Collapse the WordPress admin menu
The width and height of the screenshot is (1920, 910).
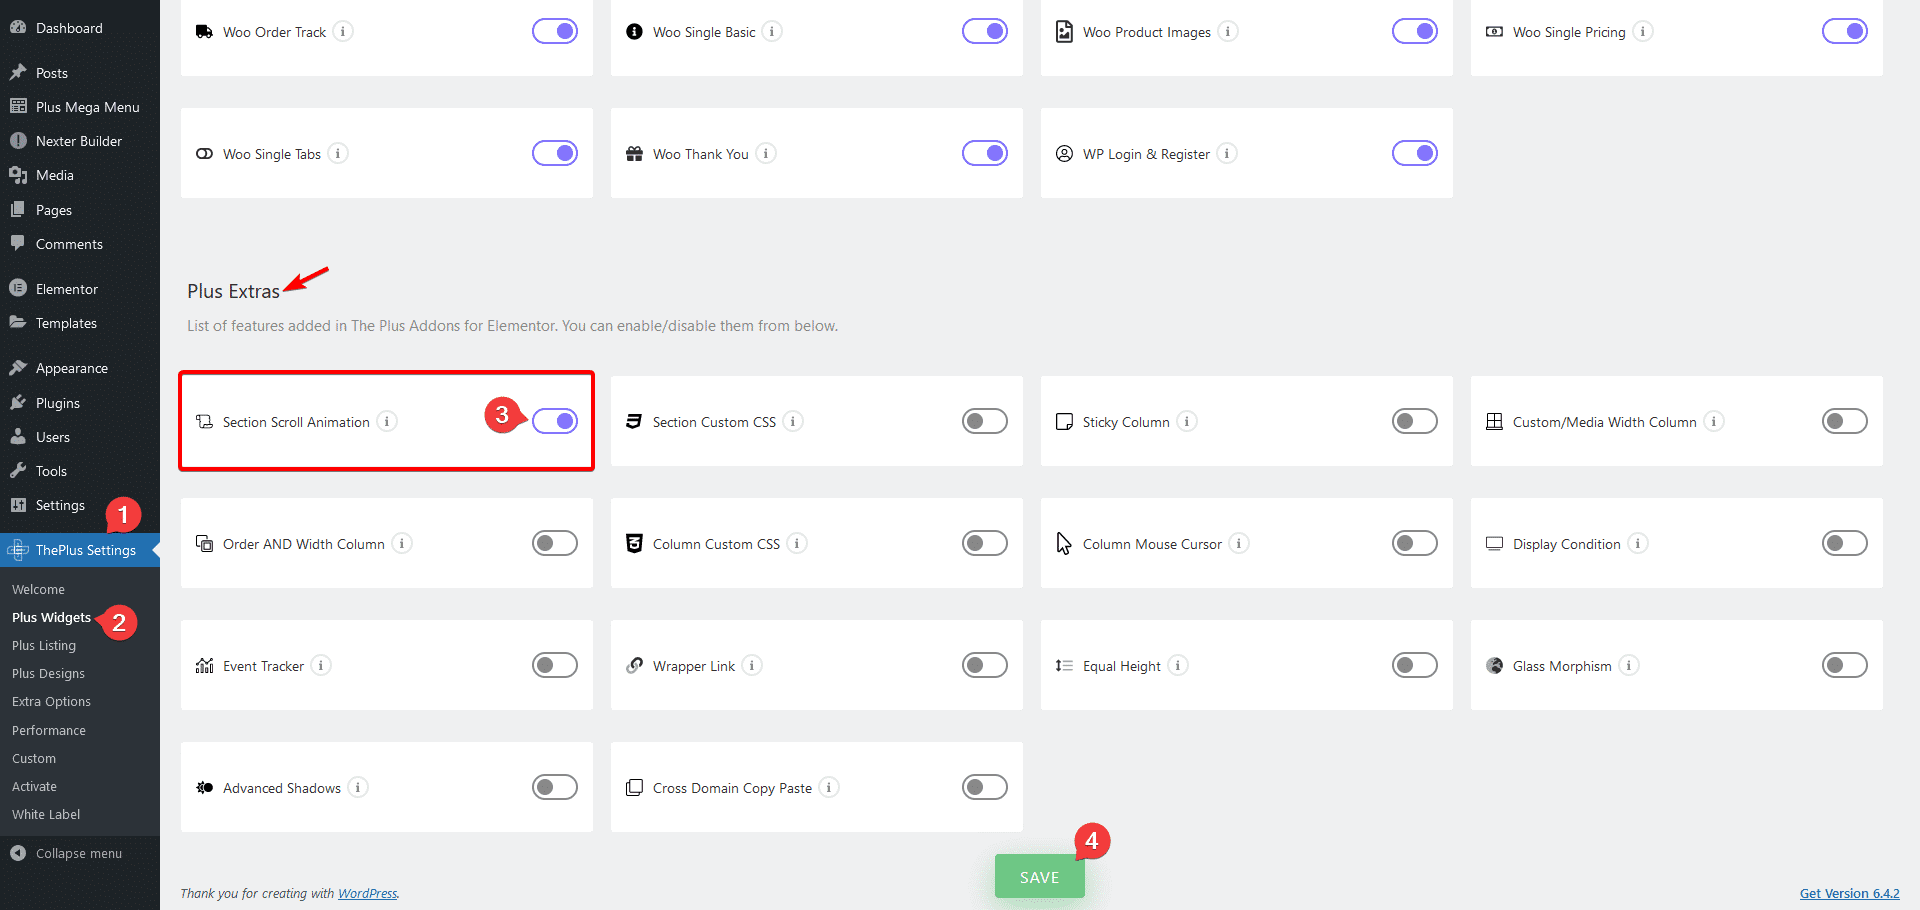[78, 854]
